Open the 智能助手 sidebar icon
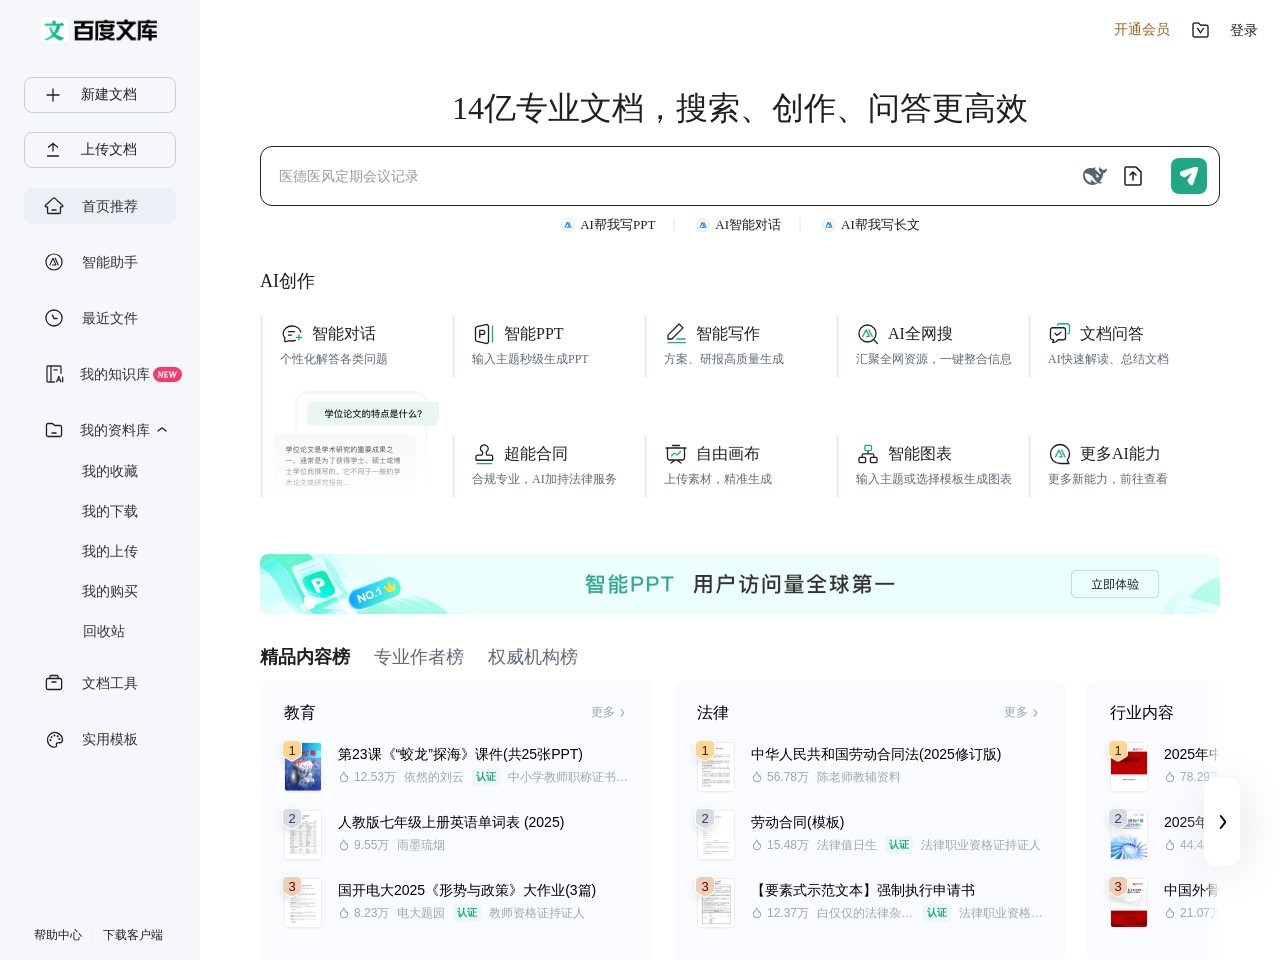This screenshot has width=1280, height=960. pyautogui.click(x=54, y=262)
